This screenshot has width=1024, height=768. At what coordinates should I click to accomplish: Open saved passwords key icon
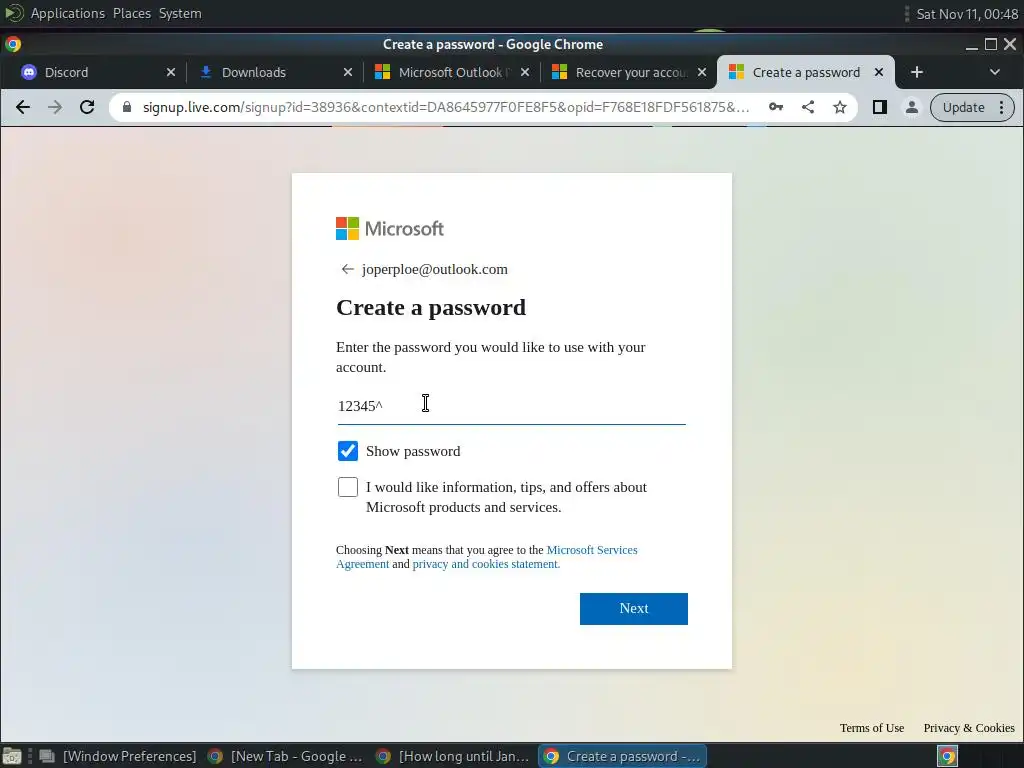tap(776, 107)
